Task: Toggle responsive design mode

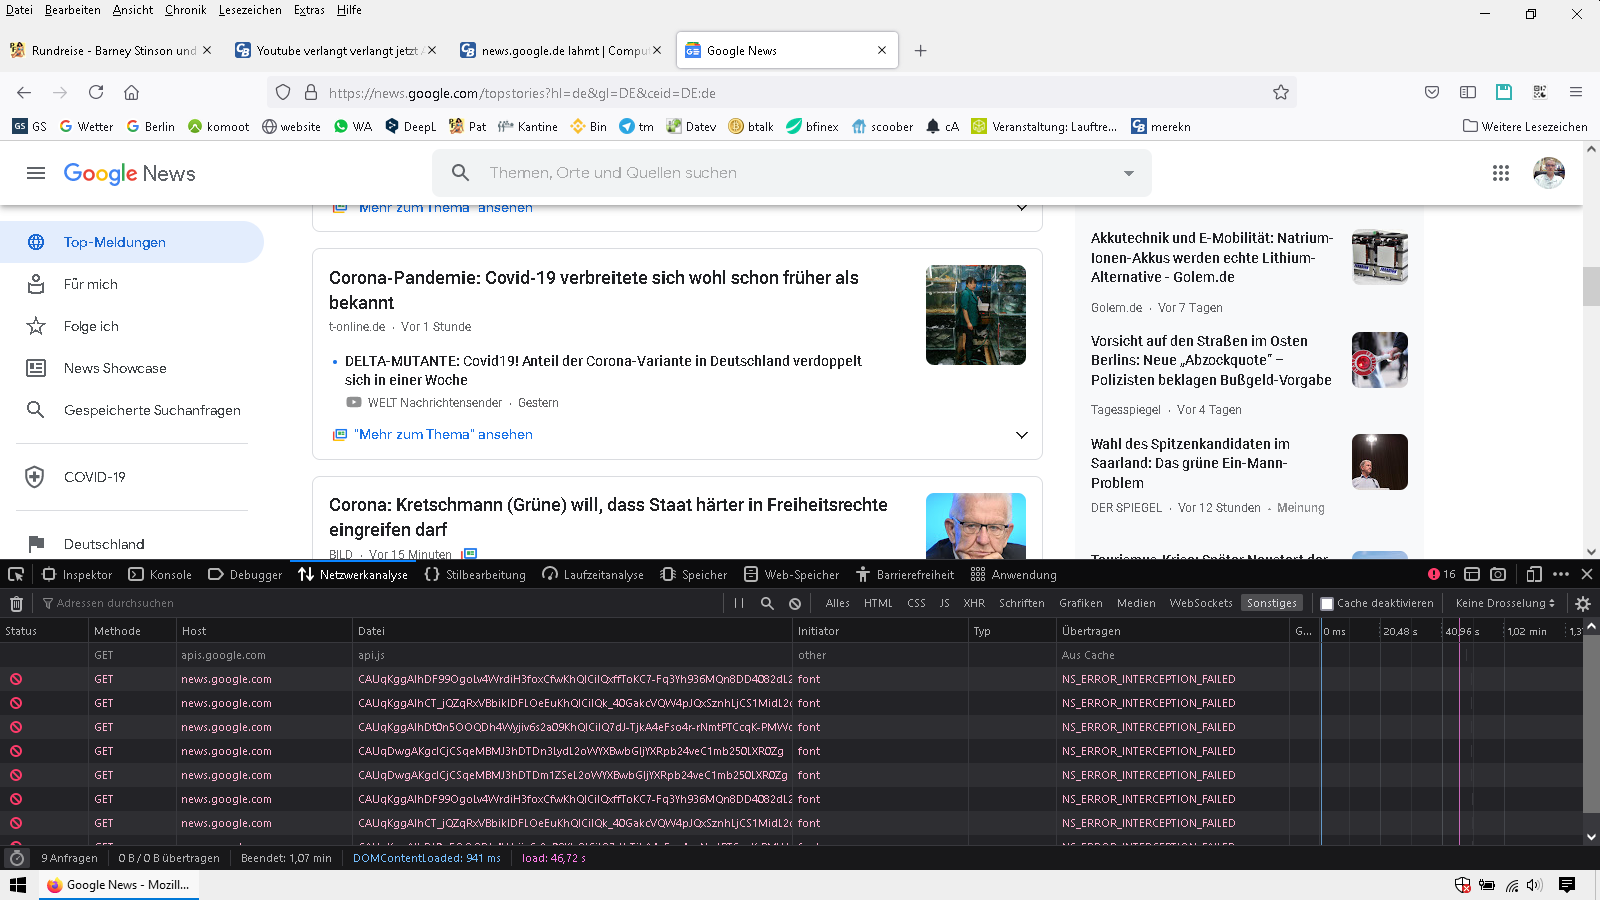Action: coord(1534,574)
